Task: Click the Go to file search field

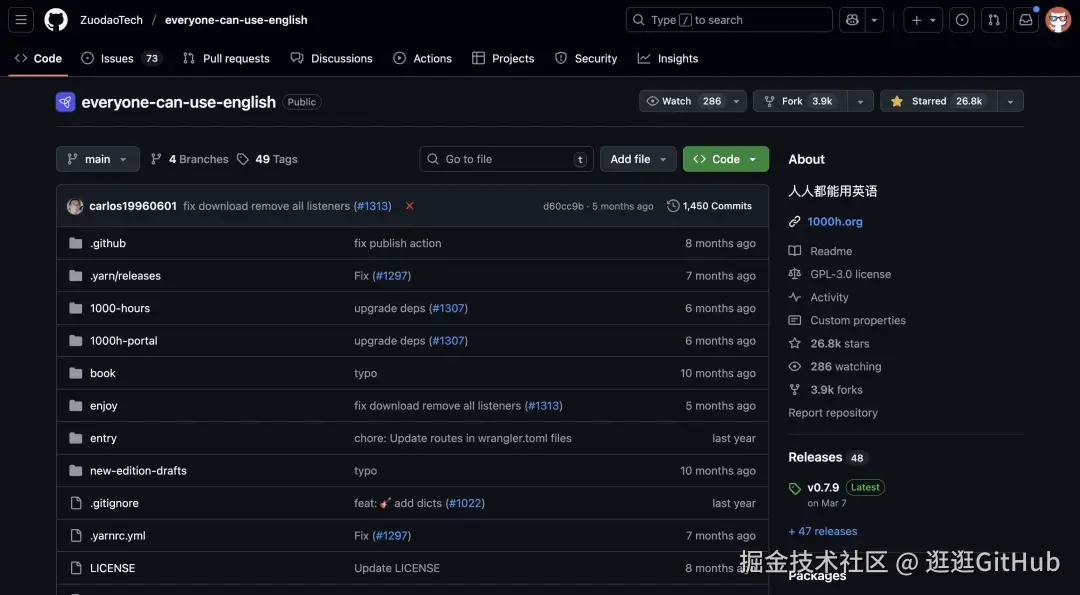Action: 506,159
